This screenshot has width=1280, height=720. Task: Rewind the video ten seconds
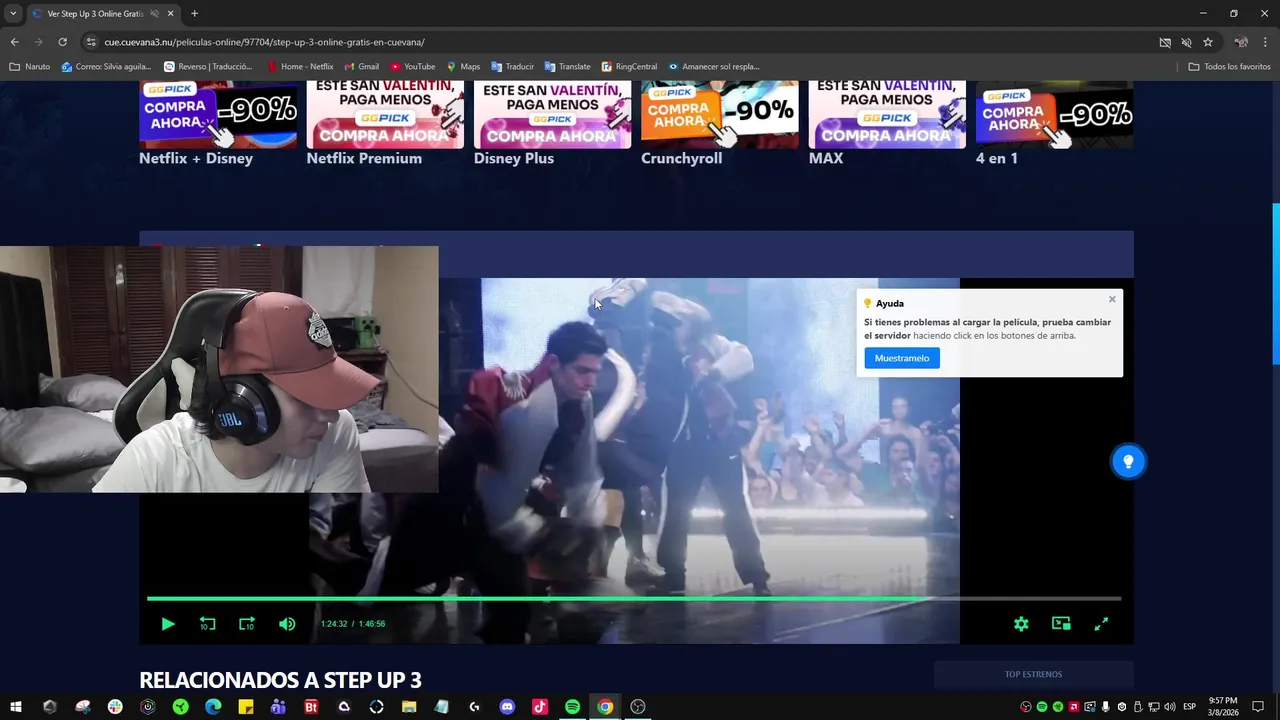tap(207, 624)
